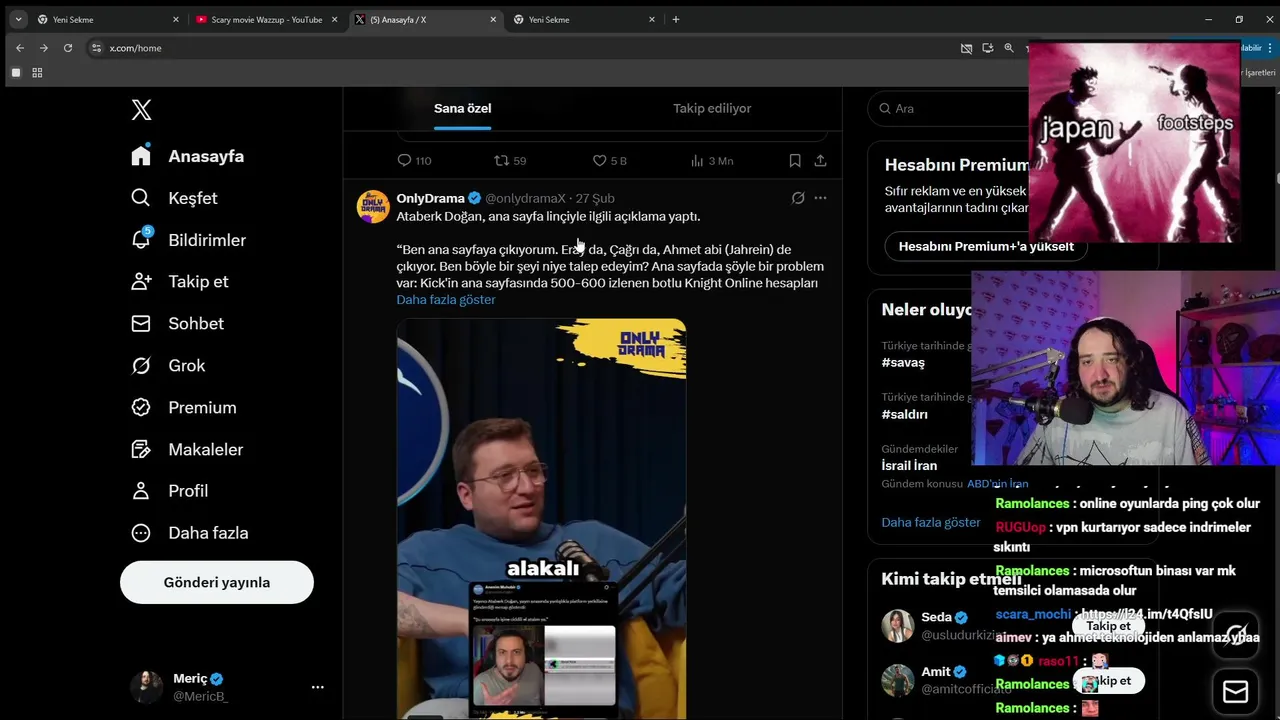Play the OnlyDrama video thumbnail

coord(541,519)
